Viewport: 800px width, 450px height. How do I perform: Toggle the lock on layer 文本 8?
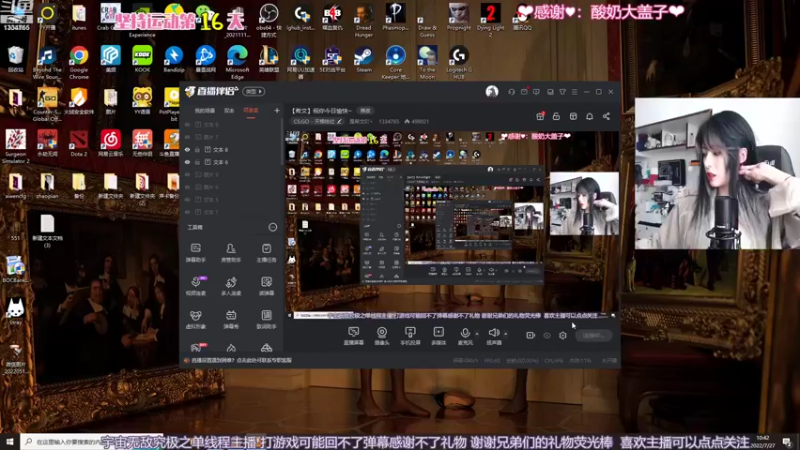pyautogui.click(x=197, y=149)
